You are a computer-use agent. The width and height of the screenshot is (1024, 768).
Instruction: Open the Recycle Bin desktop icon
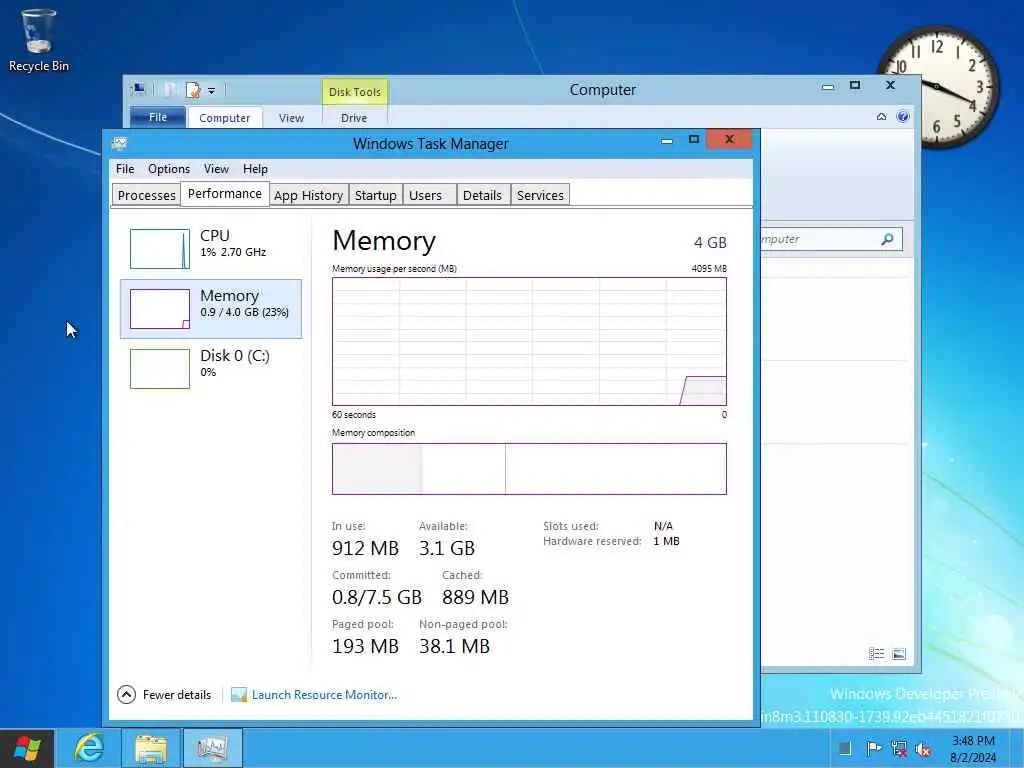point(39,40)
